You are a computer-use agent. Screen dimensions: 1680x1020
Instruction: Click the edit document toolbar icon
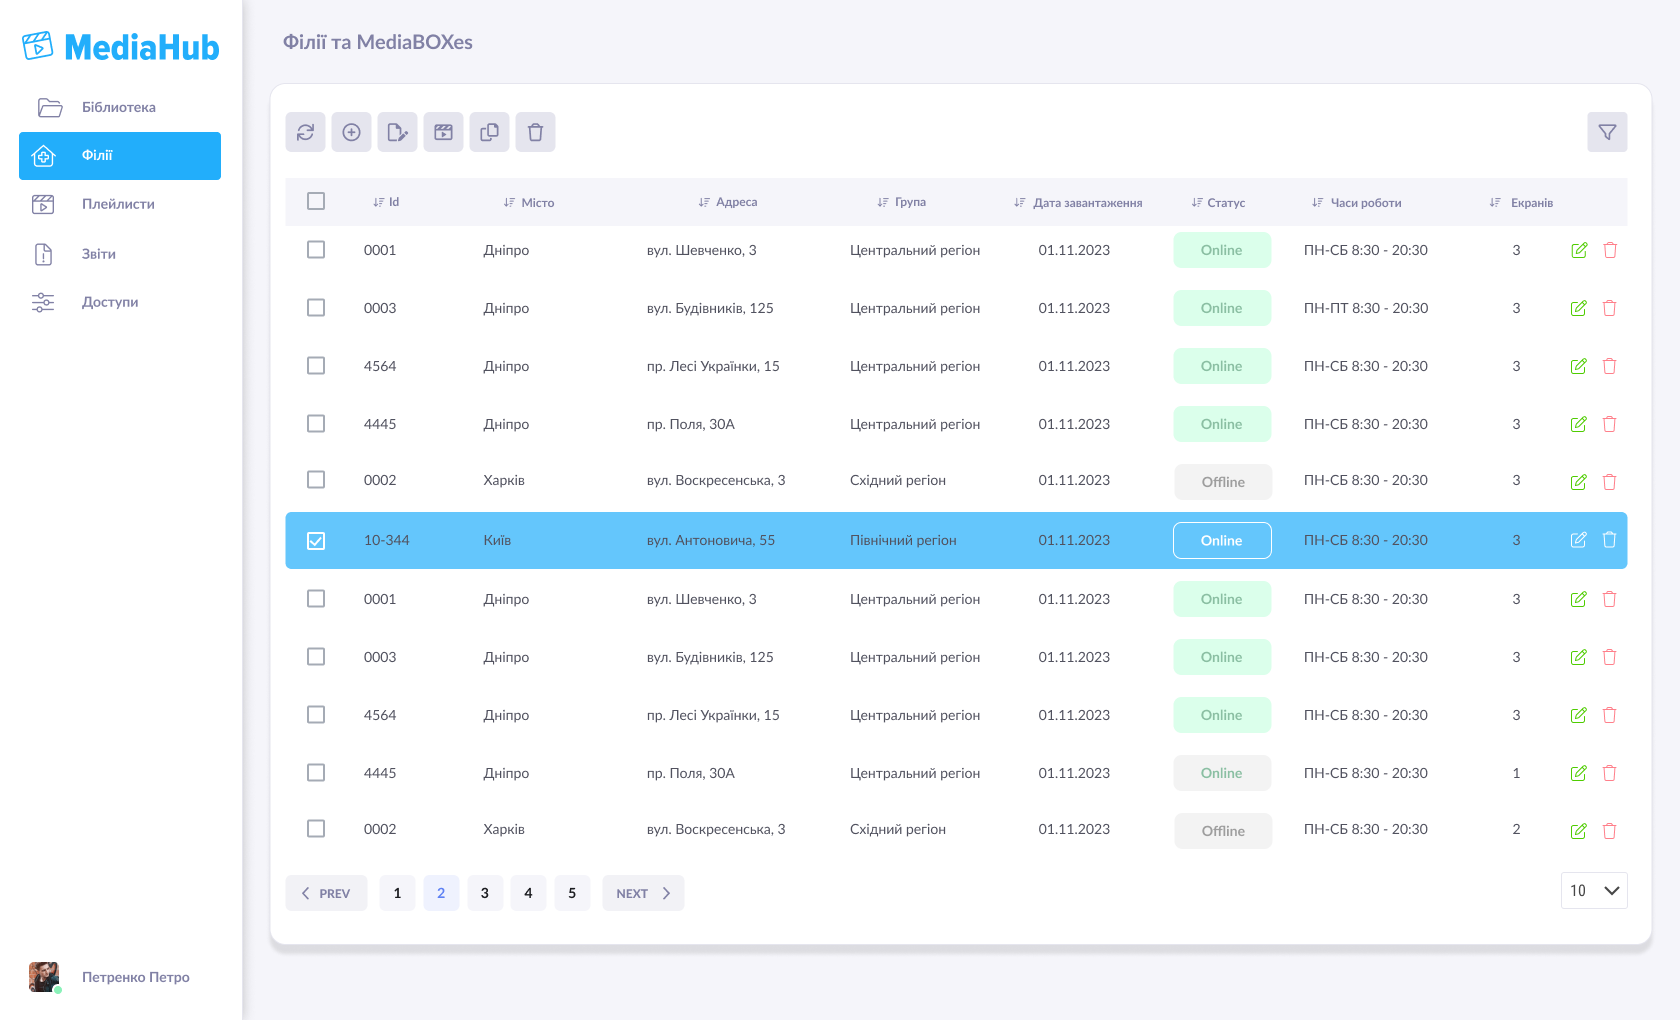[397, 132]
